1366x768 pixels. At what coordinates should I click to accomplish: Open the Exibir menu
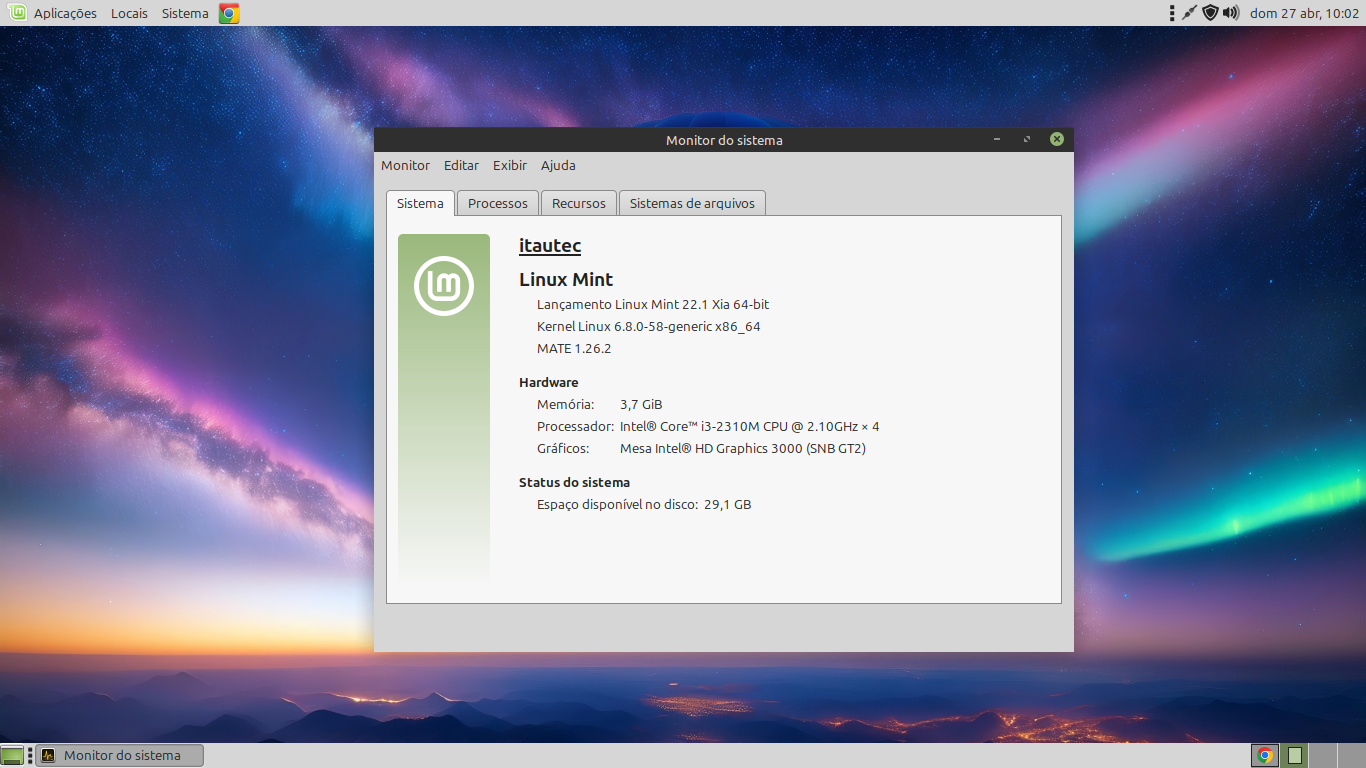(x=510, y=165)
